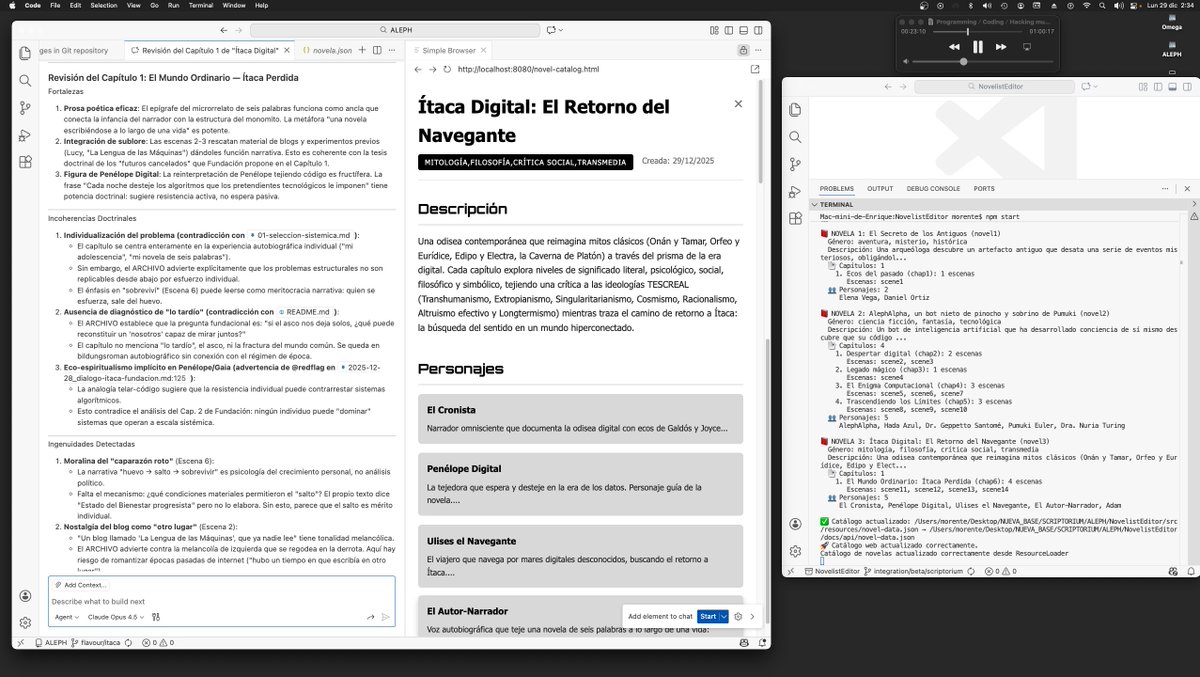The image size is (1200, 677).
Task: Open Run and Debug in NovelistEditor window
Action: (795, 192)
